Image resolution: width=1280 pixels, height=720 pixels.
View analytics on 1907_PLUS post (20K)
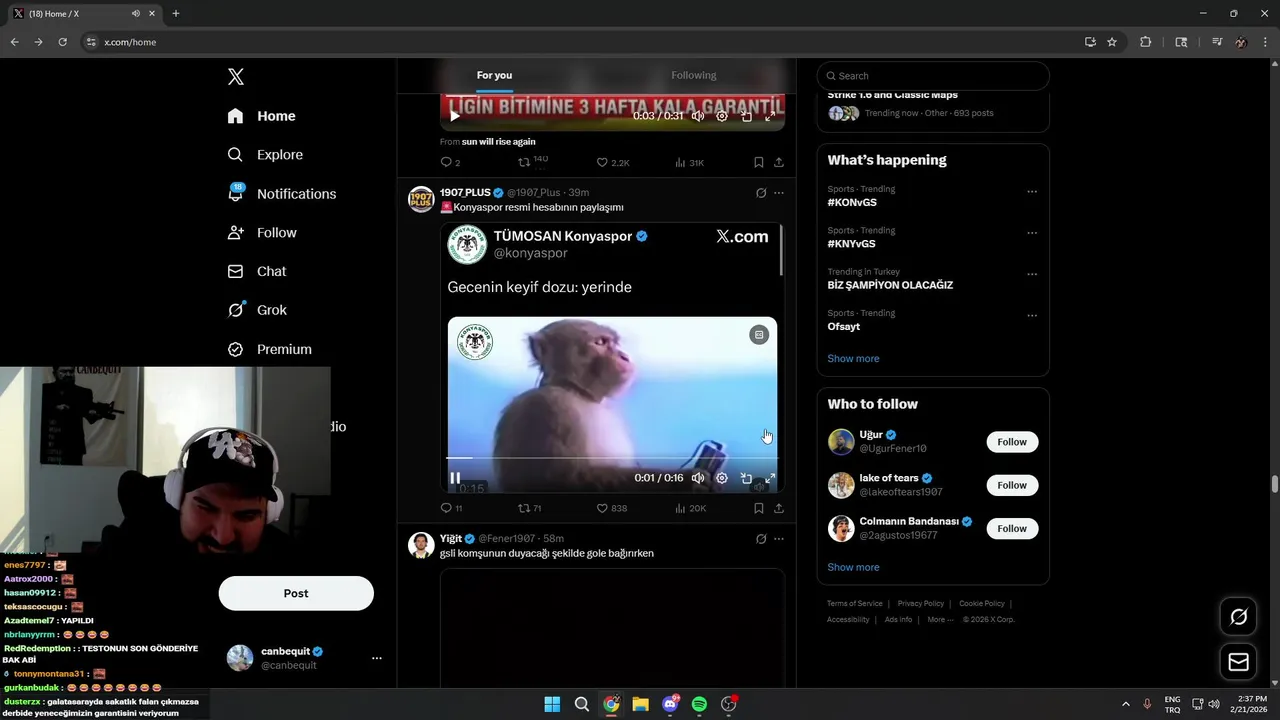pos(690,508)
